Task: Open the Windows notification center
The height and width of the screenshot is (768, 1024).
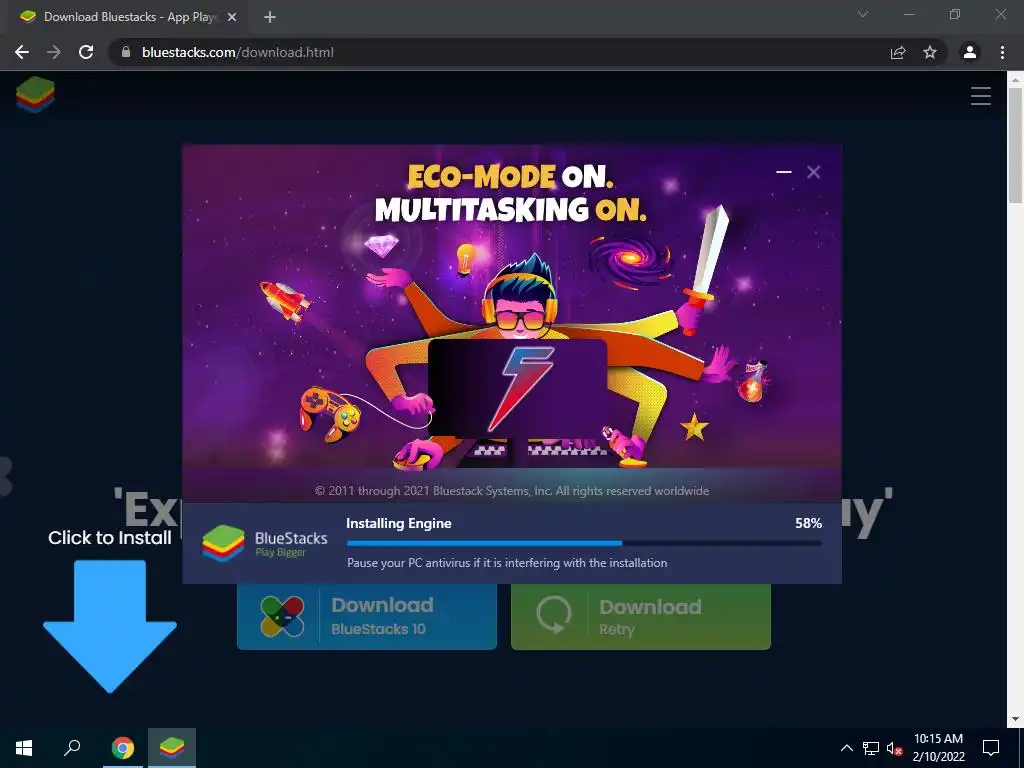Action: 991,748
